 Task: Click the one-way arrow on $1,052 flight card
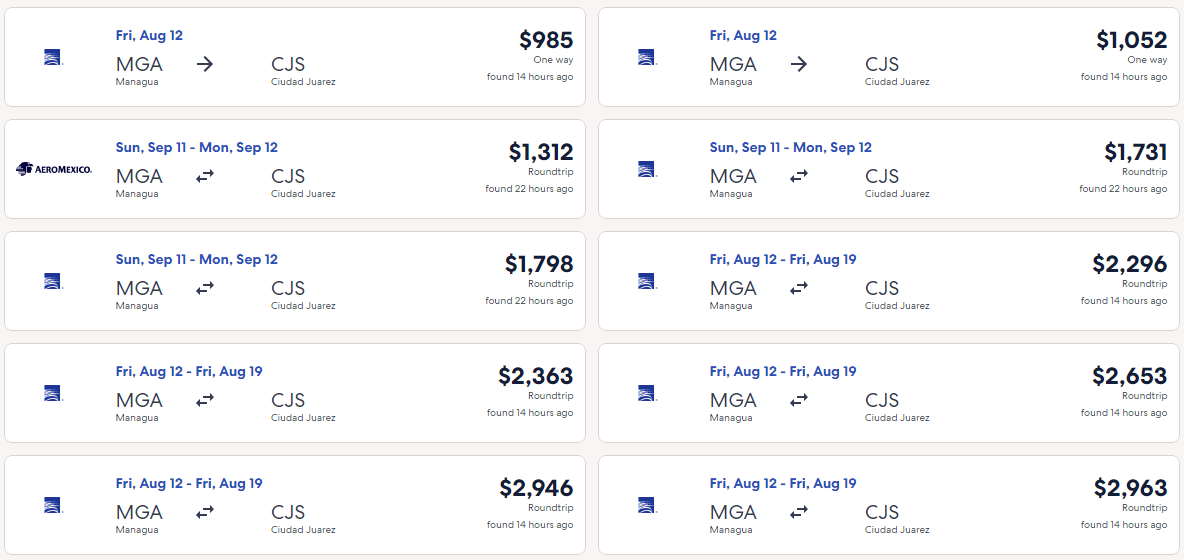coord(799,64)
